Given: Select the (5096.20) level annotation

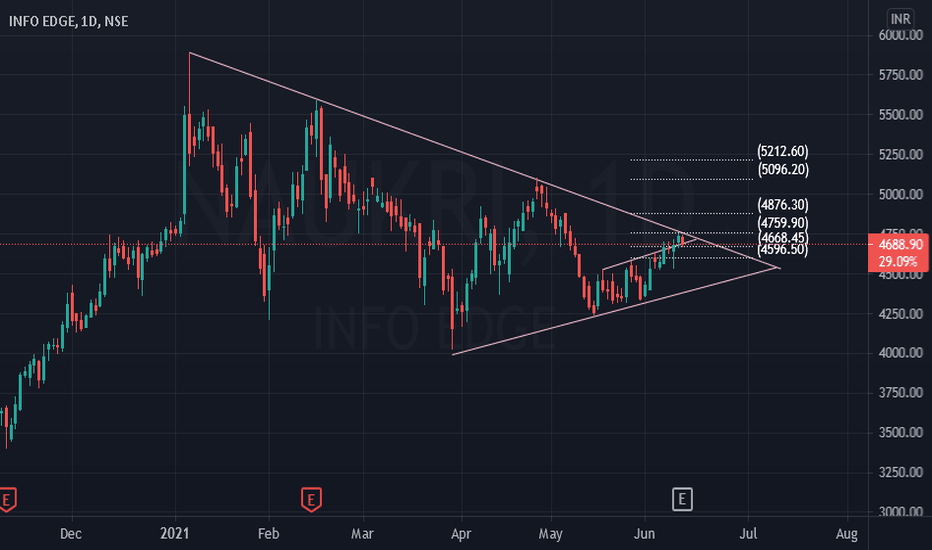Looking at the screenshot, I should 783,169.
